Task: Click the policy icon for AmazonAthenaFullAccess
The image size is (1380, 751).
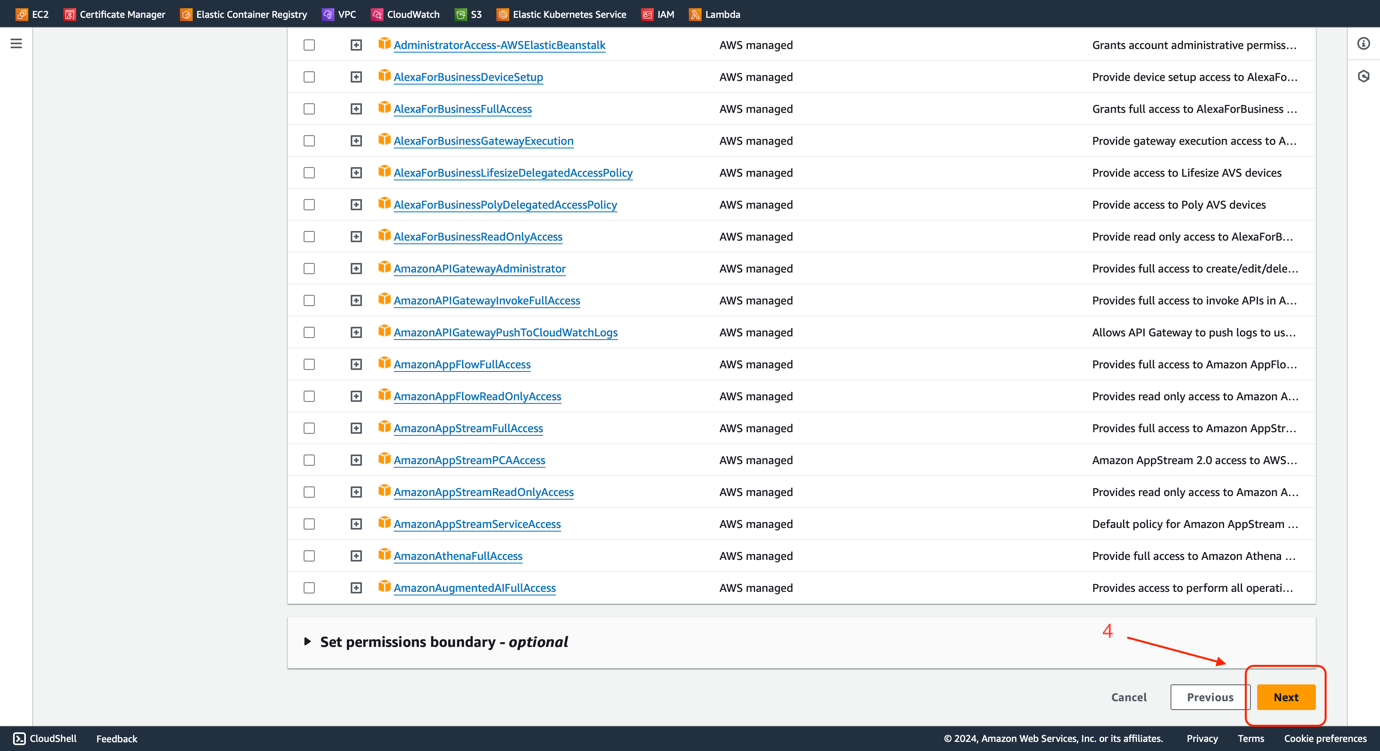Action: tap(384, 555)
